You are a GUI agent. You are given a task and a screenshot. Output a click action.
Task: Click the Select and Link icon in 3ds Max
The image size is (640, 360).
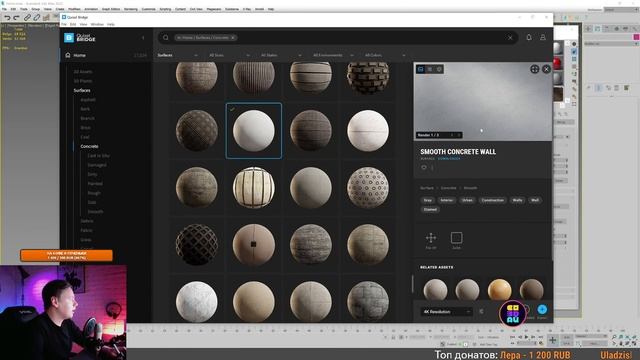point(27,17)
